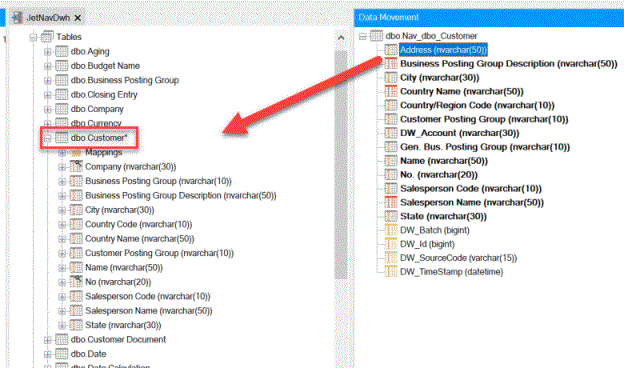
Task: Click the red Salesperson Name field icon in Data Movement
Action: pyautogui.click(x=391, y=202)
